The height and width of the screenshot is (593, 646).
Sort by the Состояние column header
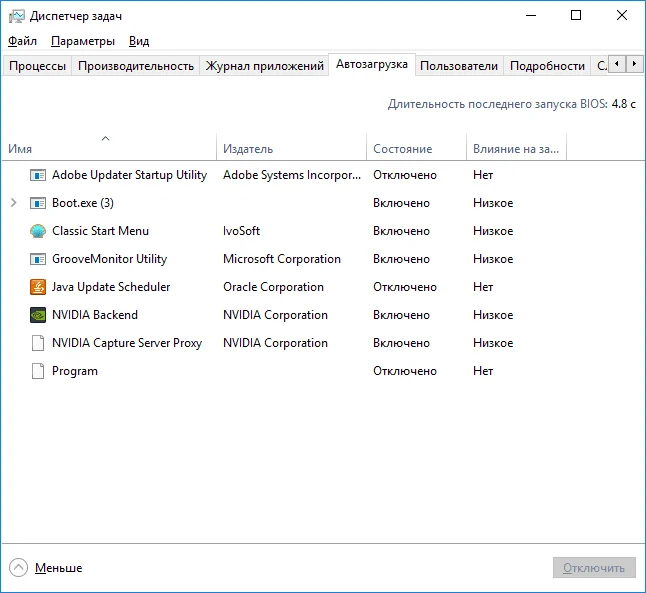(x=403, y=149)
